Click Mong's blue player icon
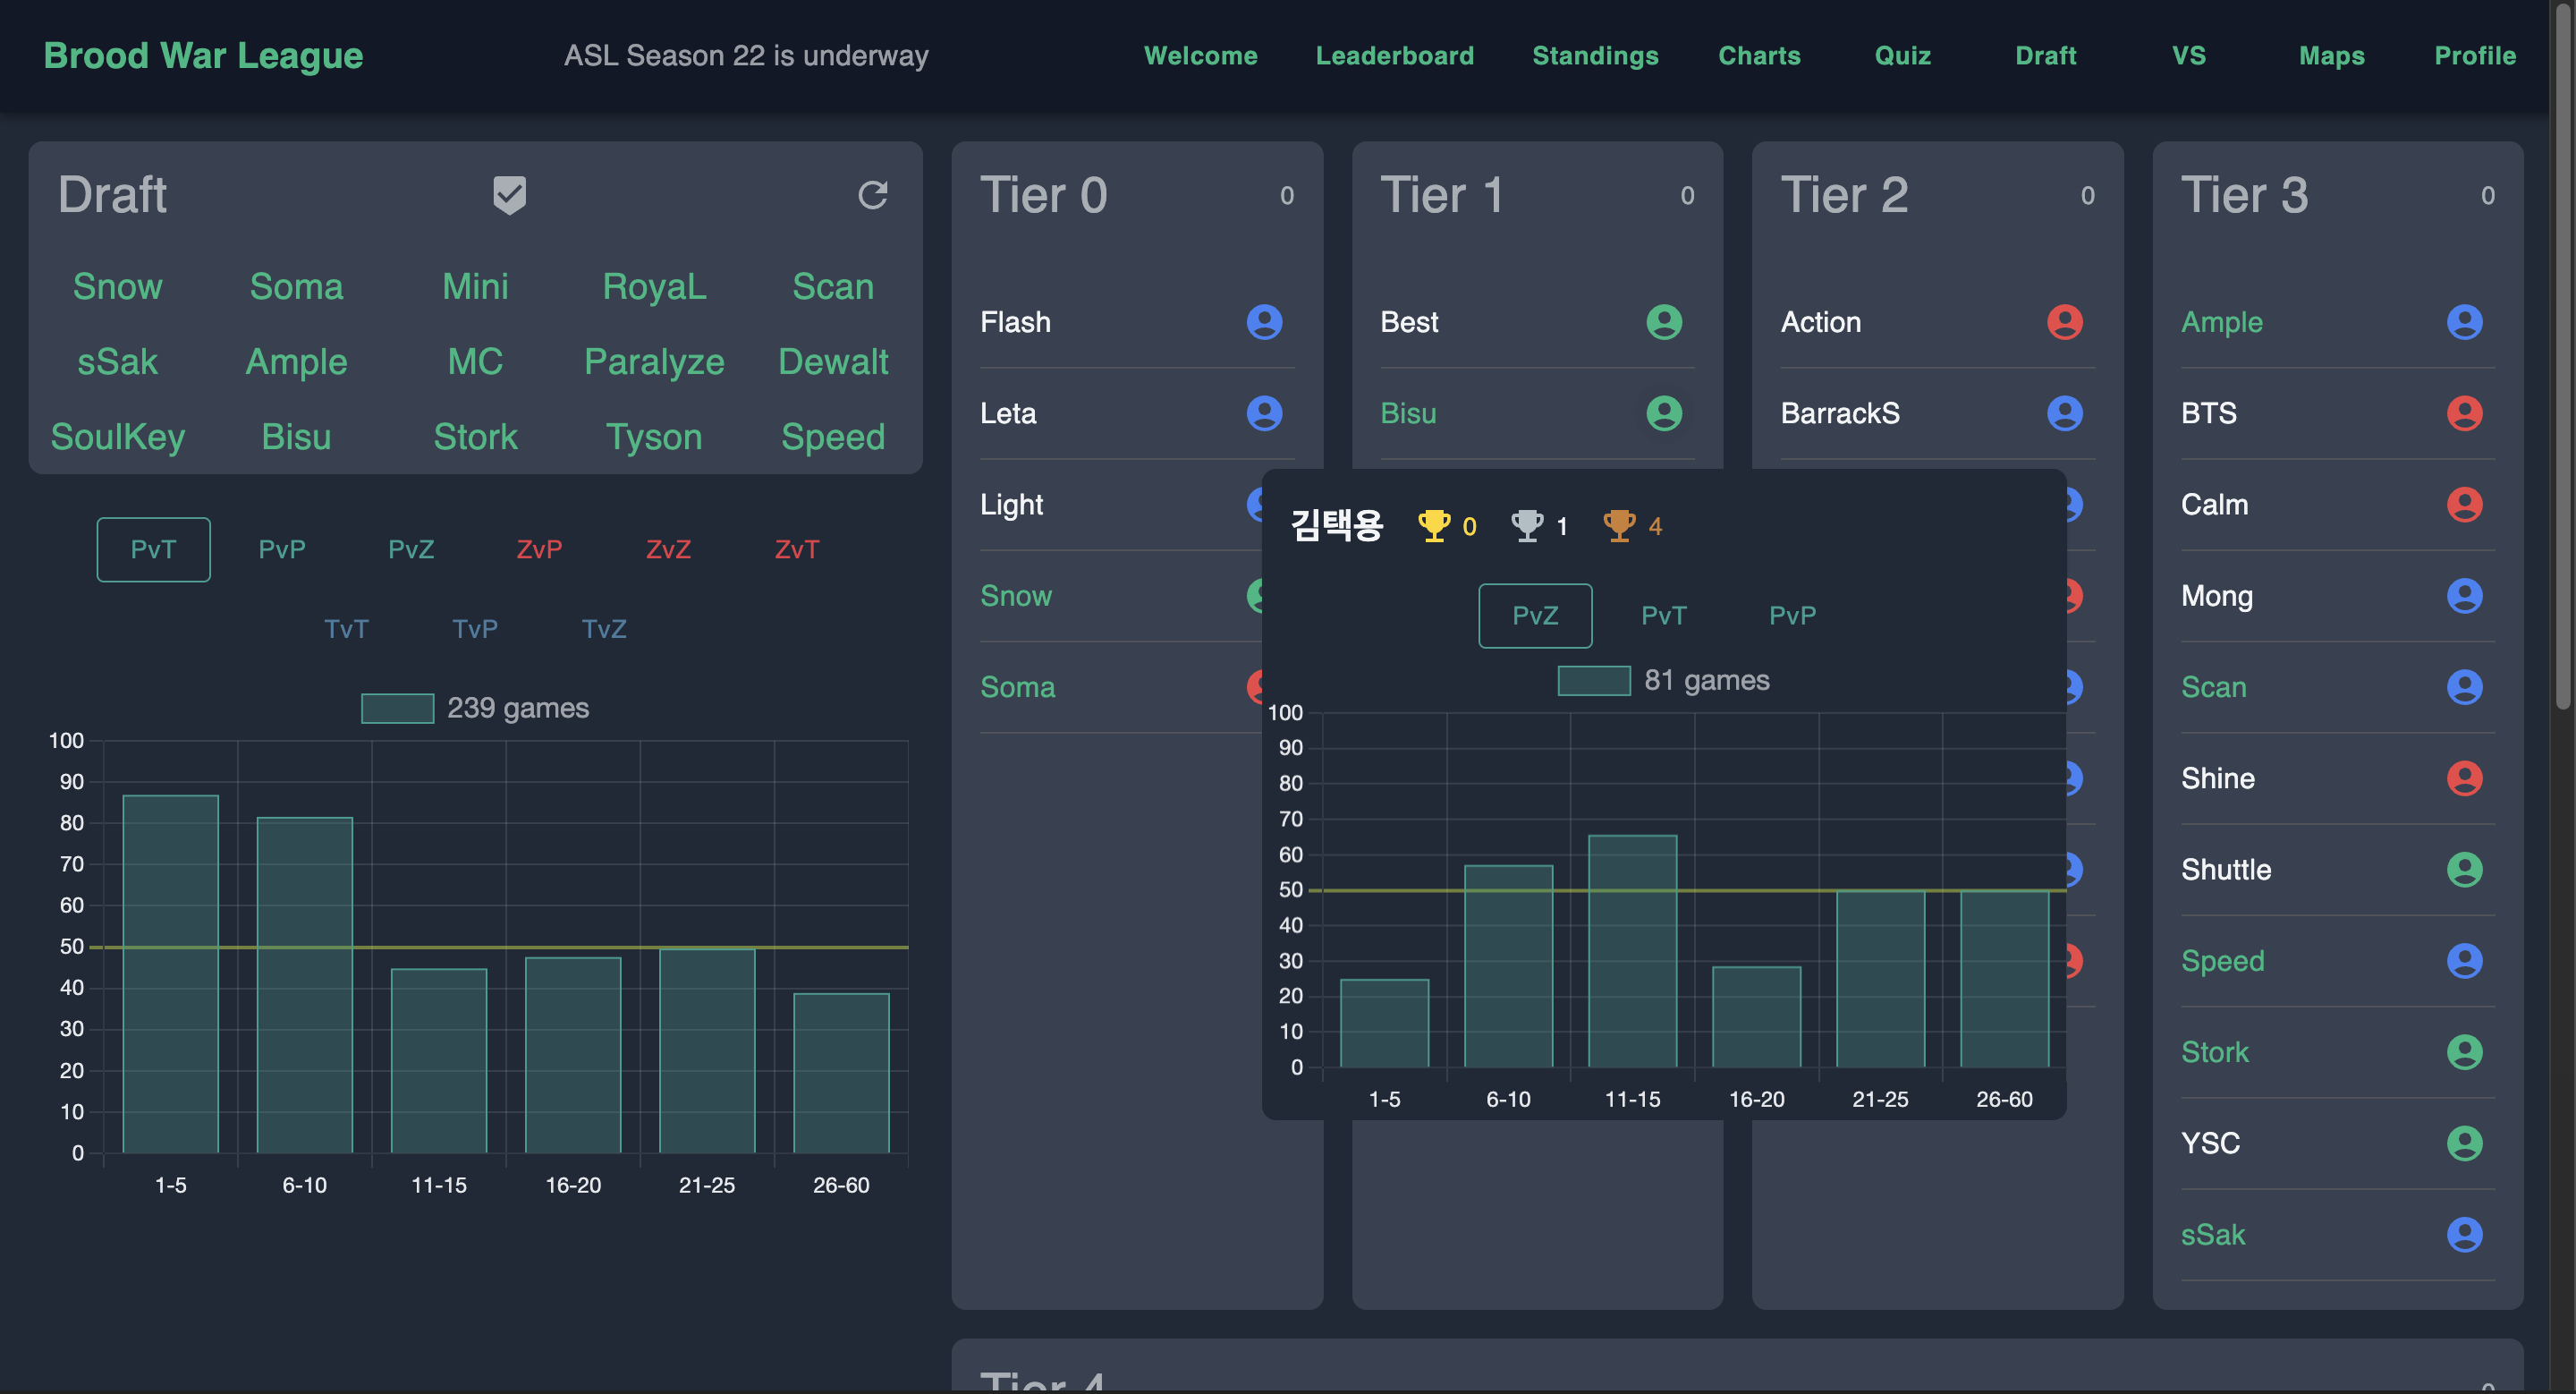This screenshot has height=1394, width=2576. point(2464,596)
